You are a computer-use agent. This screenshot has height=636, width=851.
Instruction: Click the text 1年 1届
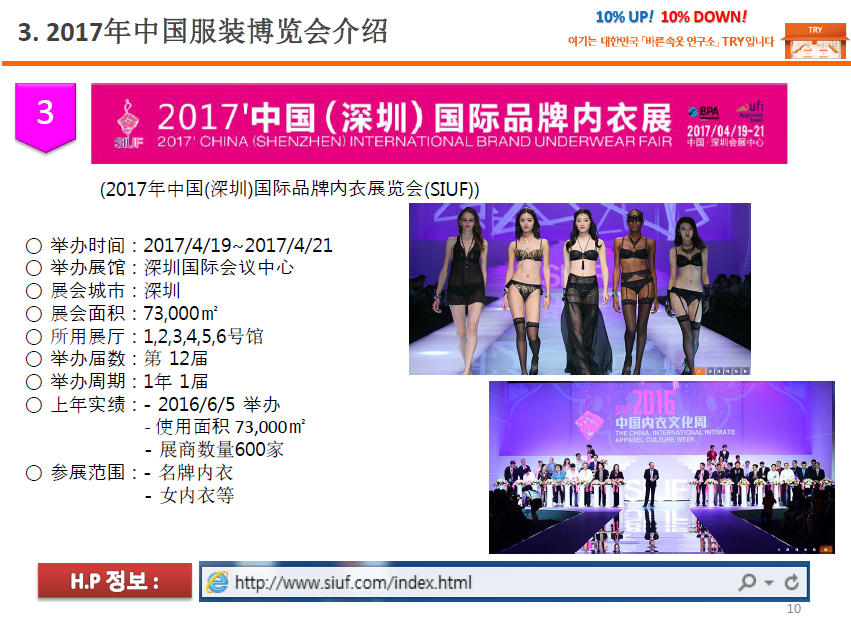click(175, 381)
